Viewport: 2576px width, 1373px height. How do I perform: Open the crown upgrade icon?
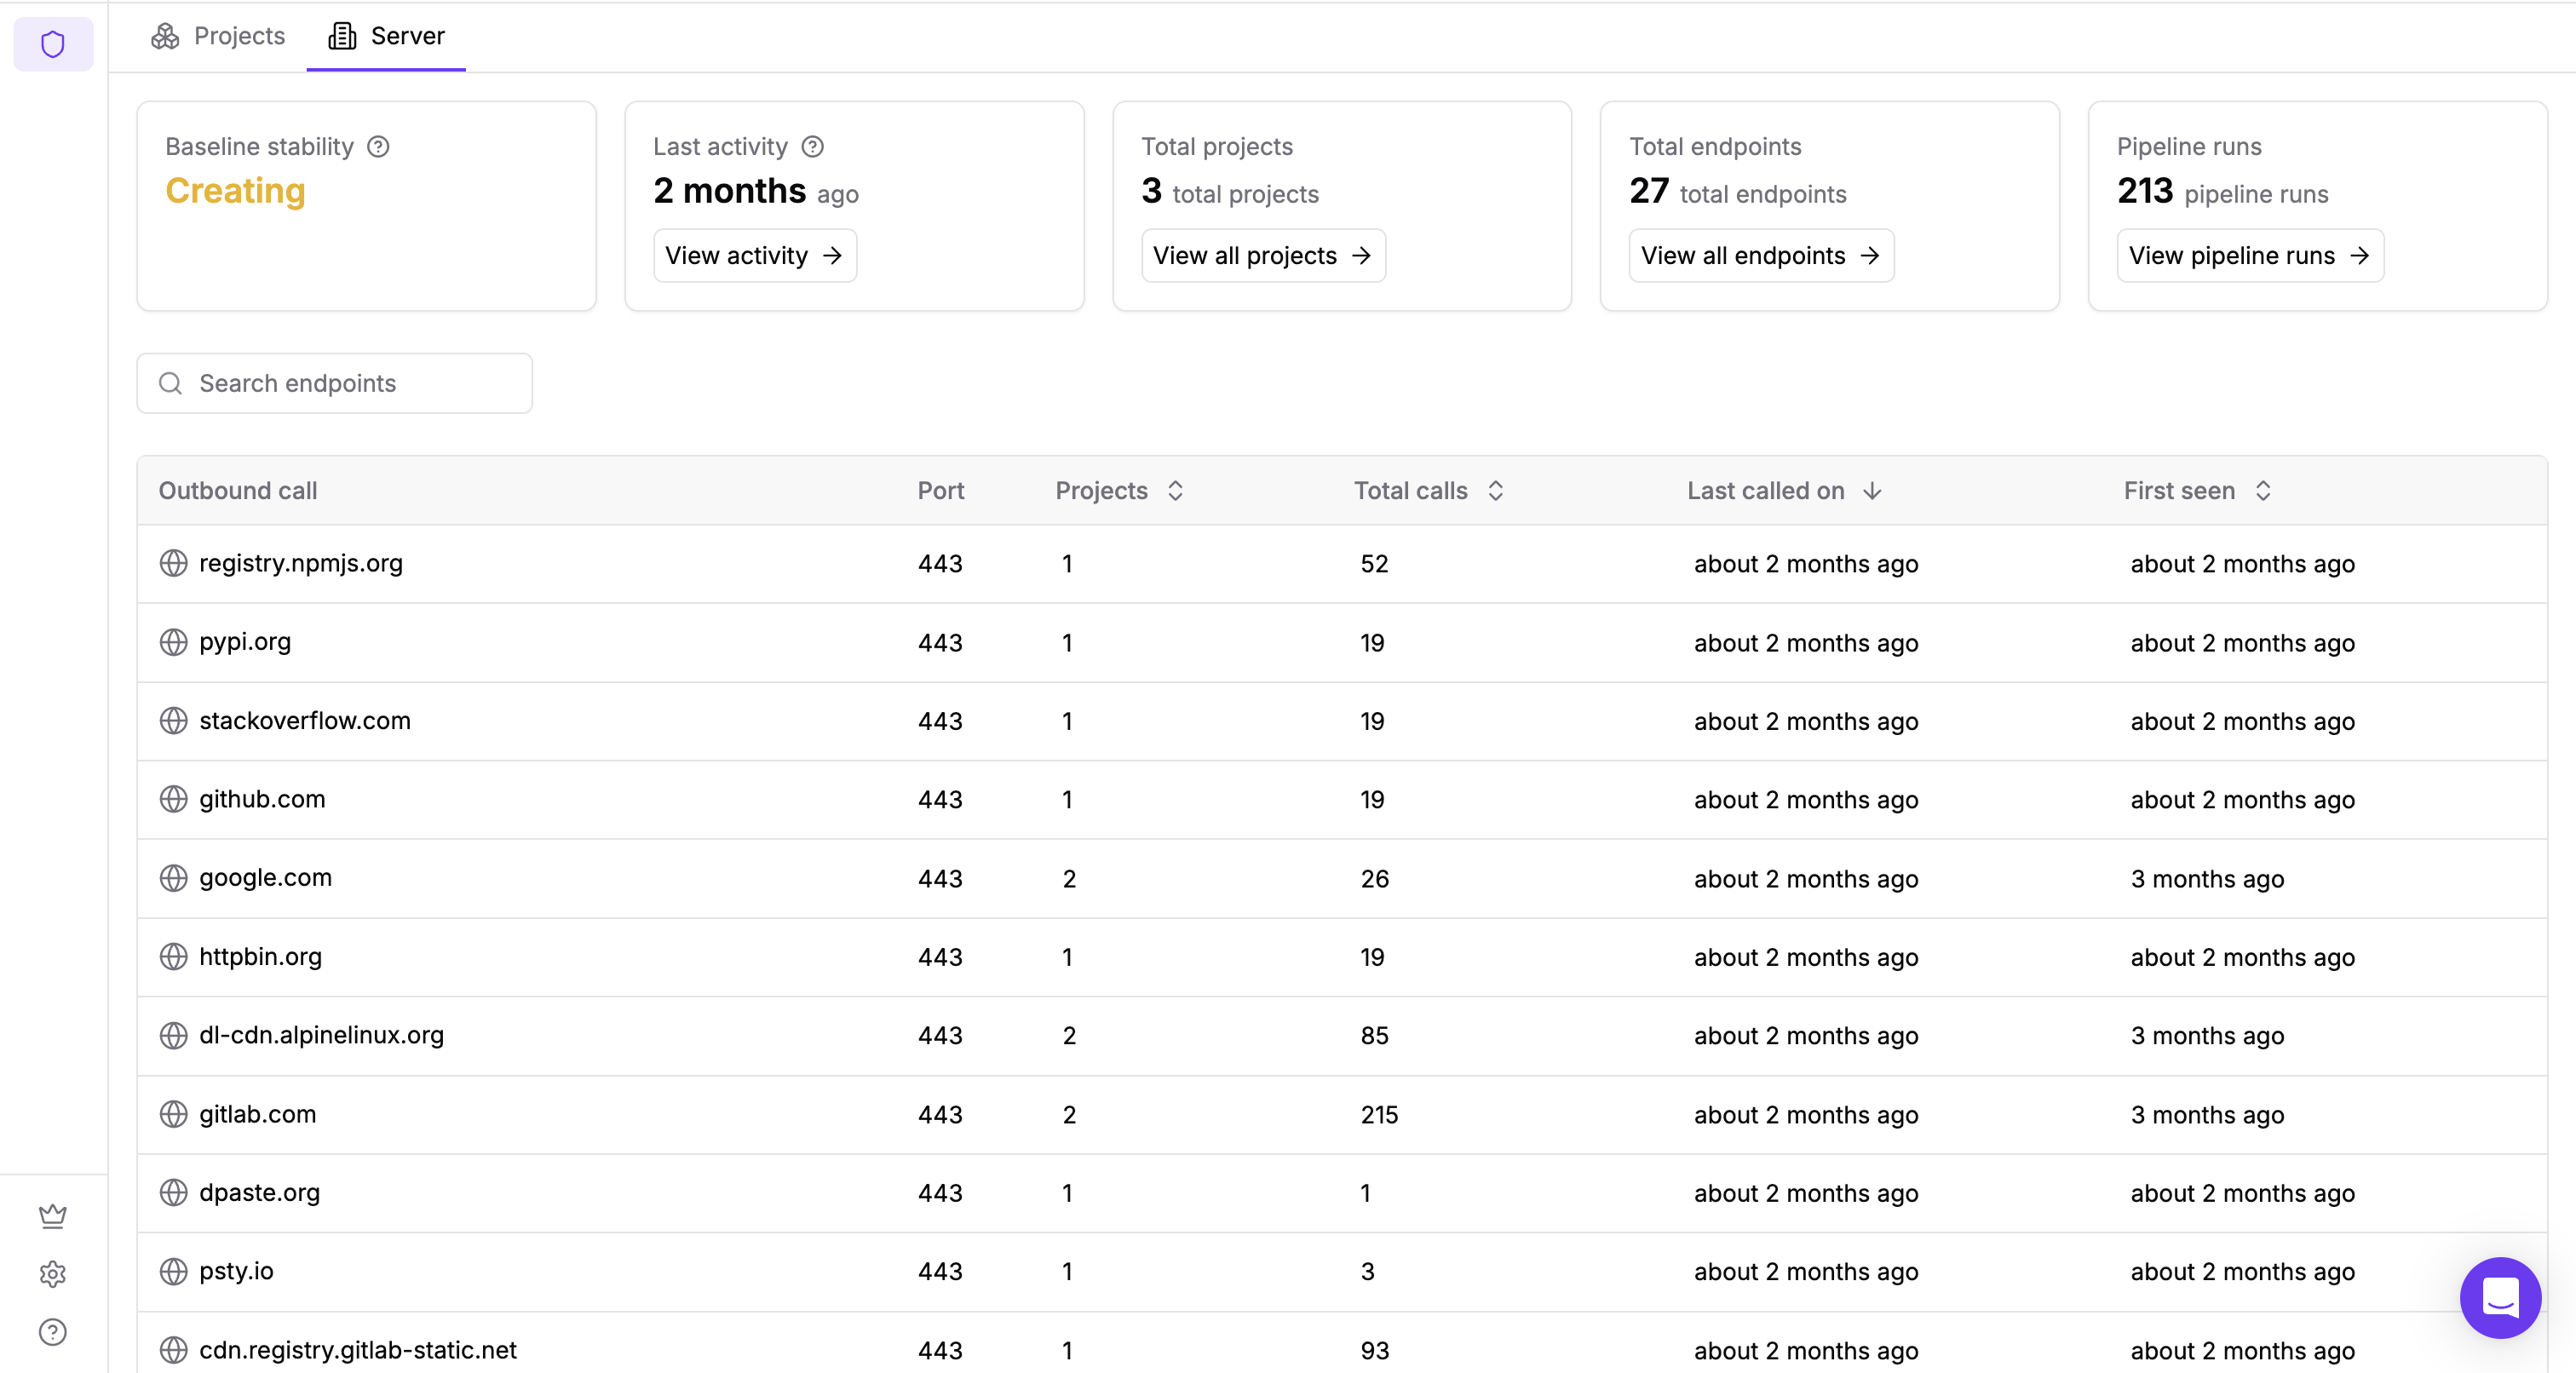point(53,1215)
